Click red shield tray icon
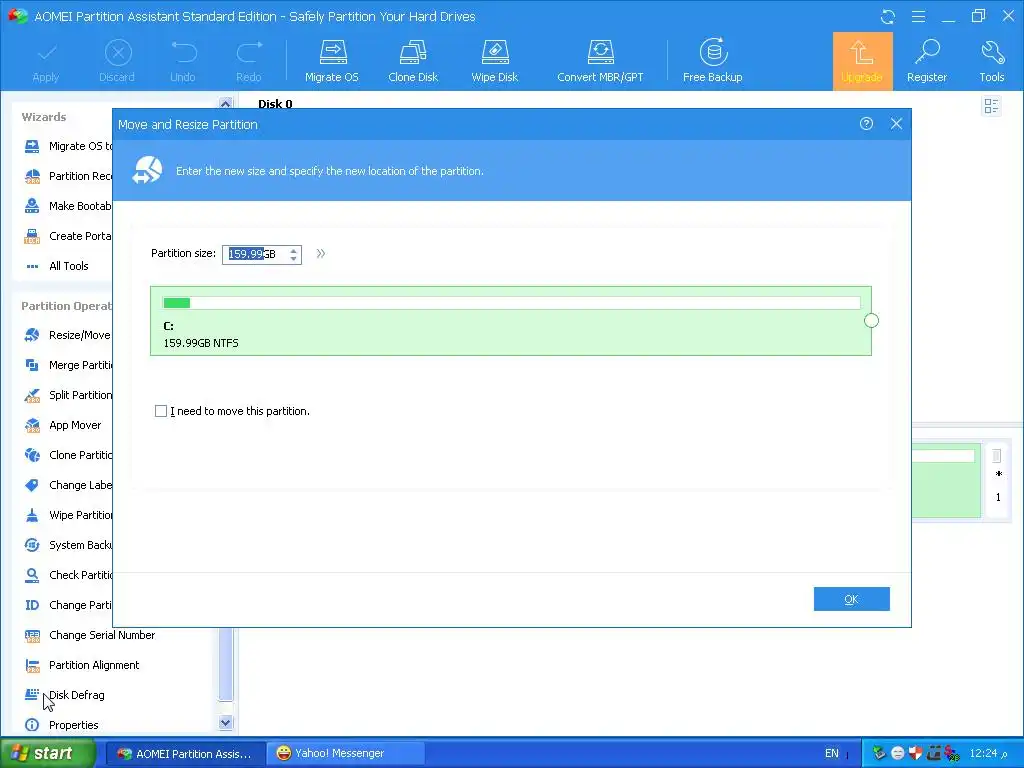The width and height of the screenshot is (1024, 768). (x=916, y=754)
